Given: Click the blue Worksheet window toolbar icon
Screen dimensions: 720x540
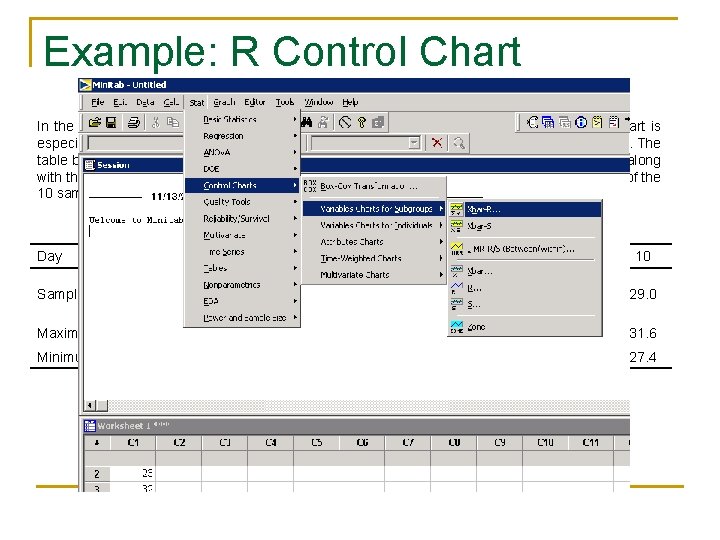Looking at the screenshot, I should click(x=548, y=123).
